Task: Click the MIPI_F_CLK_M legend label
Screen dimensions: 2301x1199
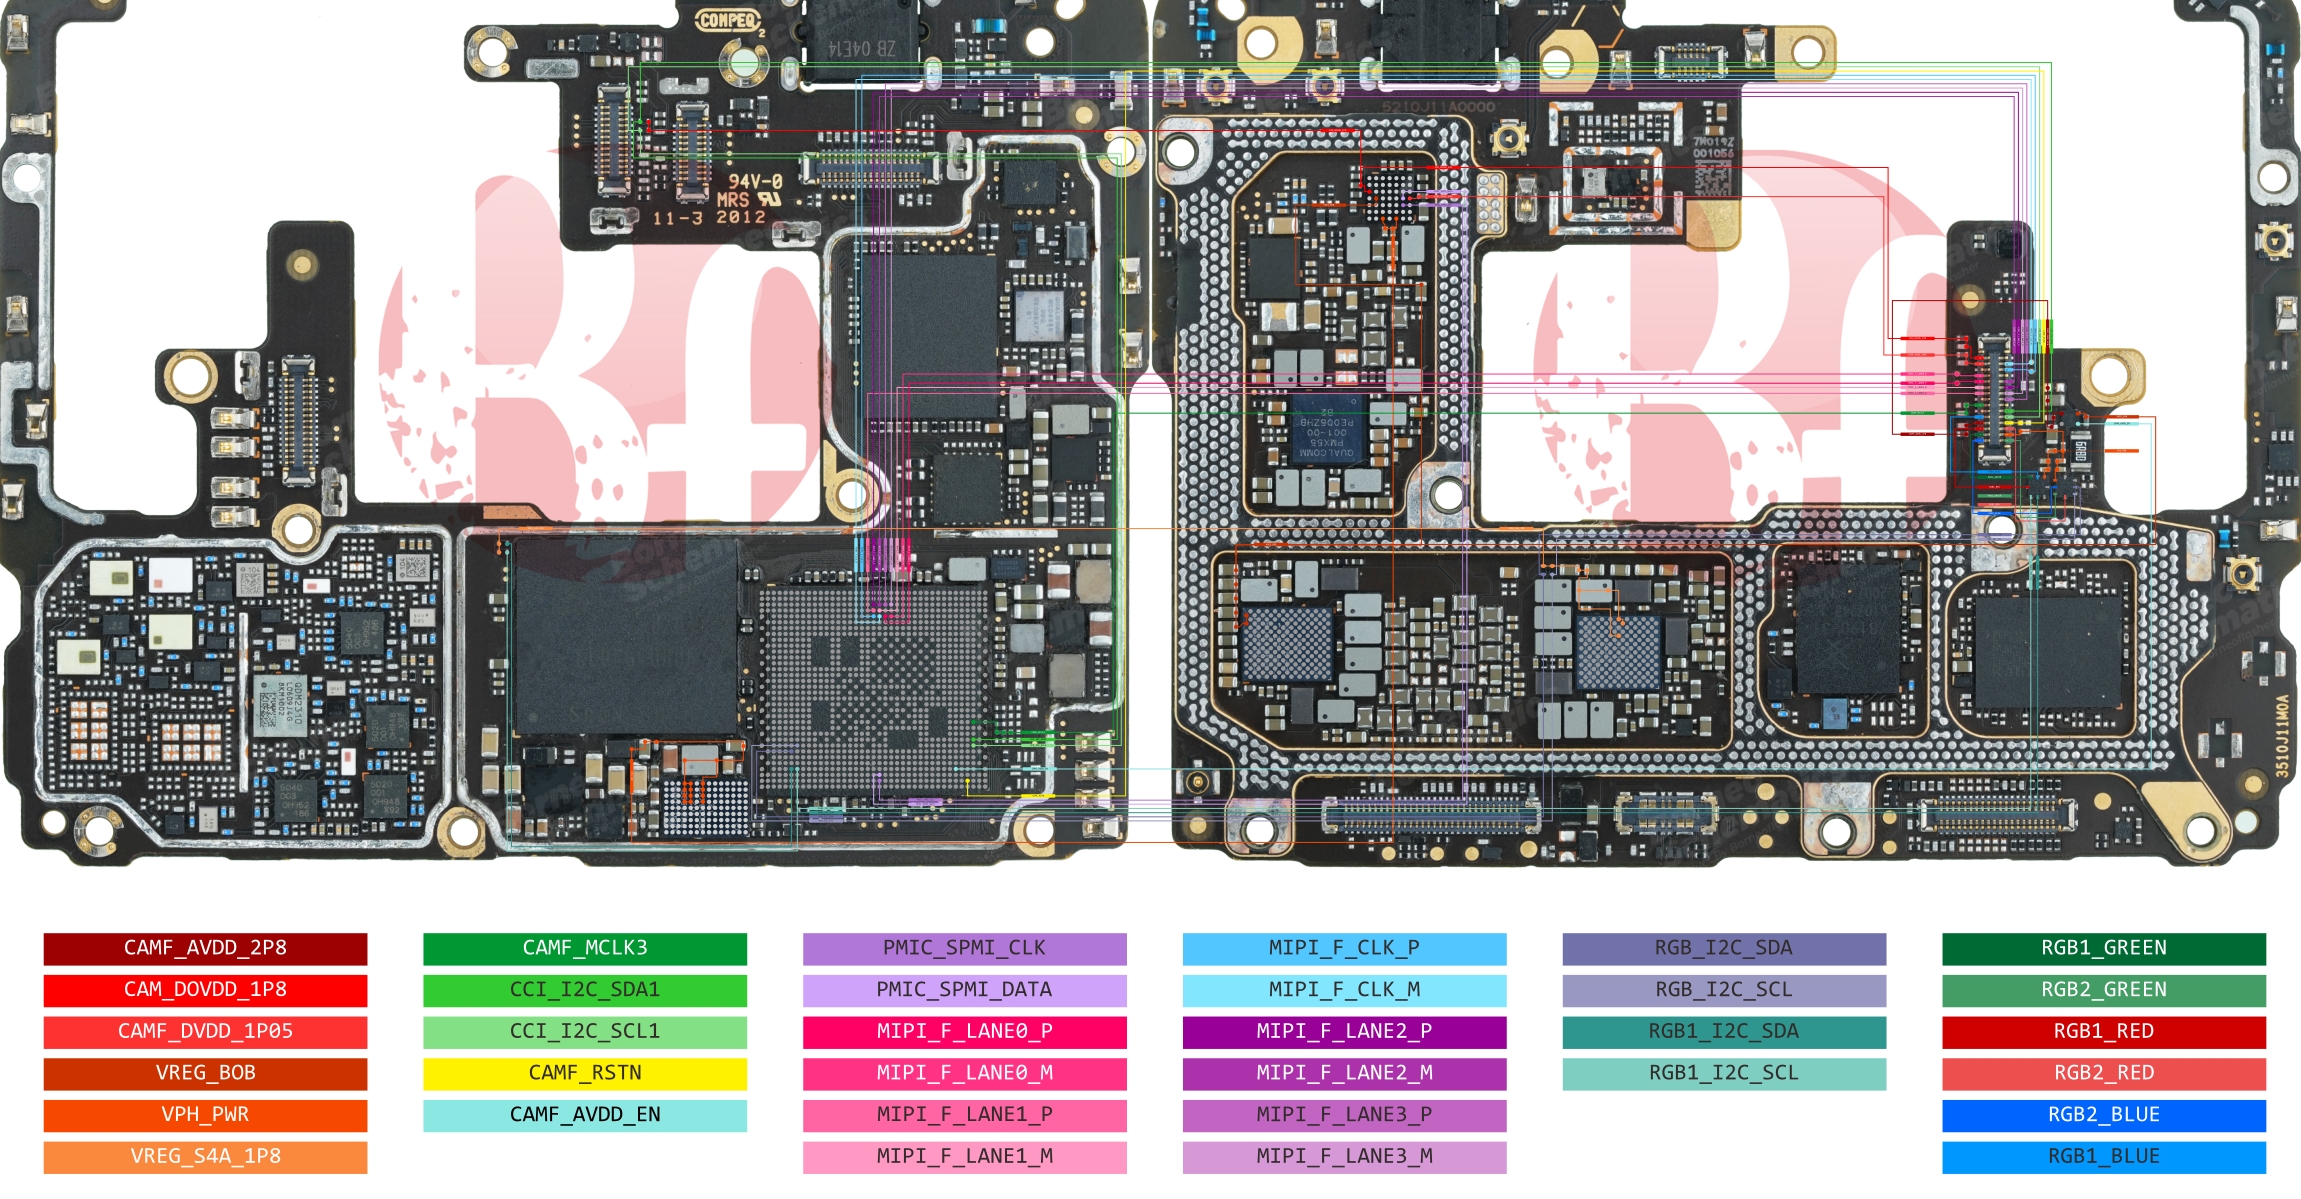Action: (1344, 990)
